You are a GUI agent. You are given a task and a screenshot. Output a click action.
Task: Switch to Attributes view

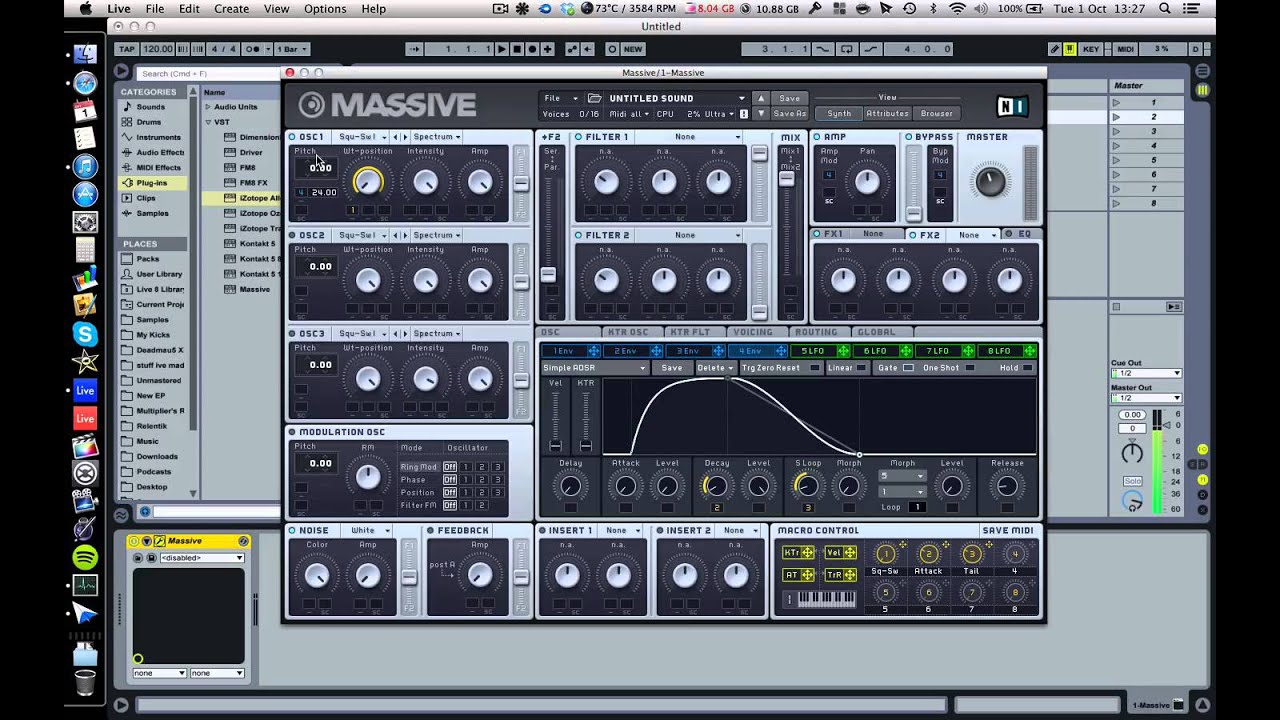click(x=887, y=113)
